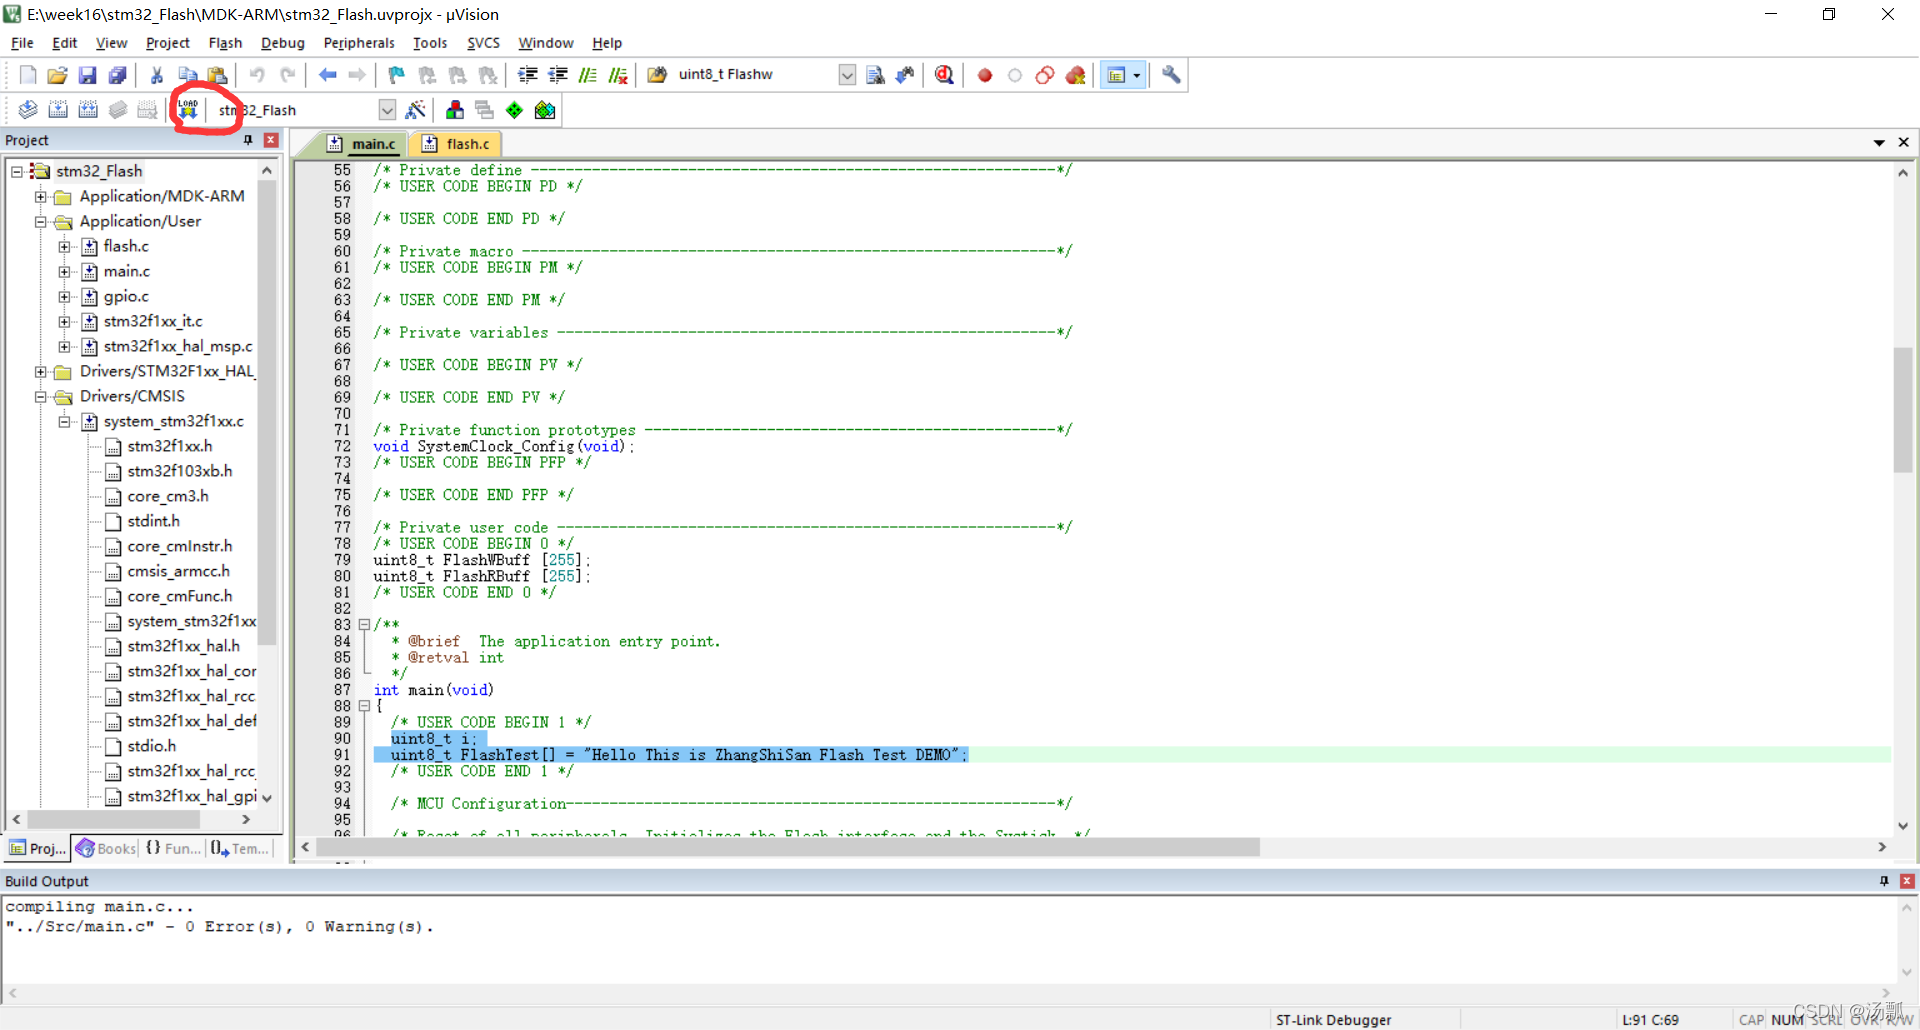Open the Debug menu
The image size is (1920, 1030).
282,43
